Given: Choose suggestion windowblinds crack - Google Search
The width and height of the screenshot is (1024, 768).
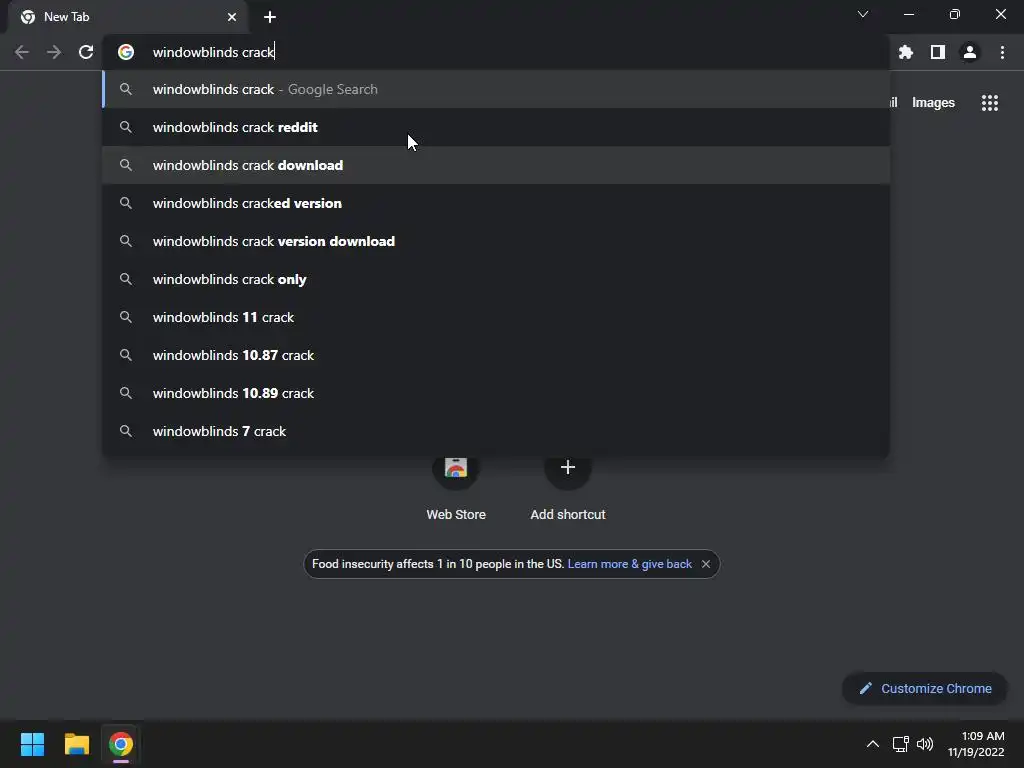Looking at the screenshot, I should pyautogui.click(x=496, y=89).
